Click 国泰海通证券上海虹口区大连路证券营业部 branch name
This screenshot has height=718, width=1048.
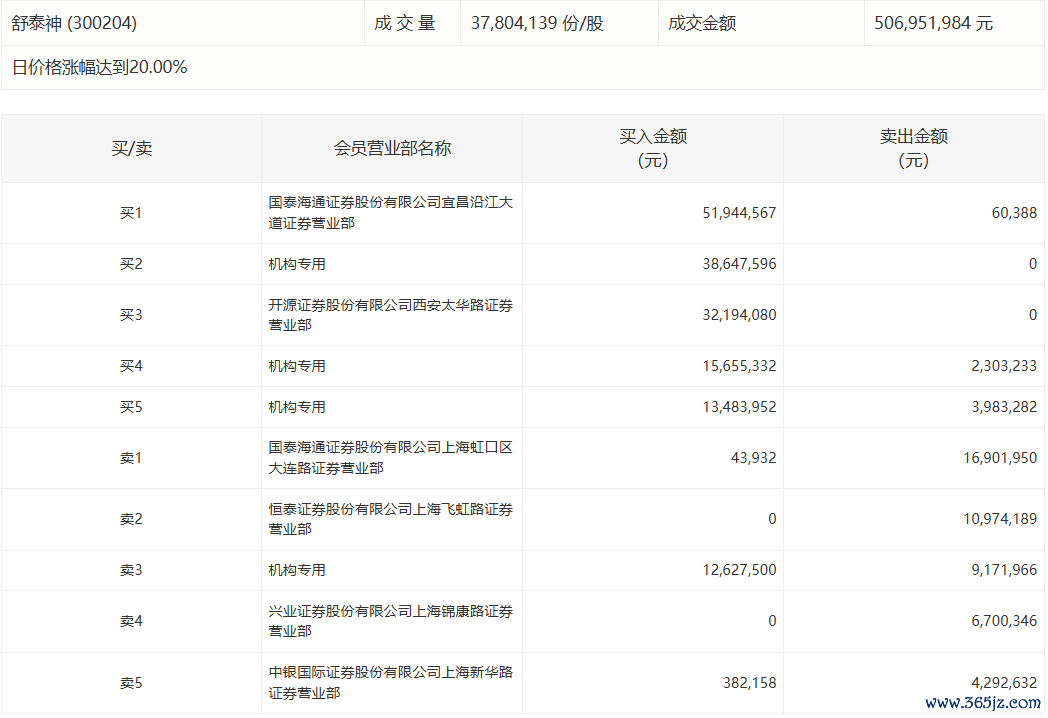390,458
